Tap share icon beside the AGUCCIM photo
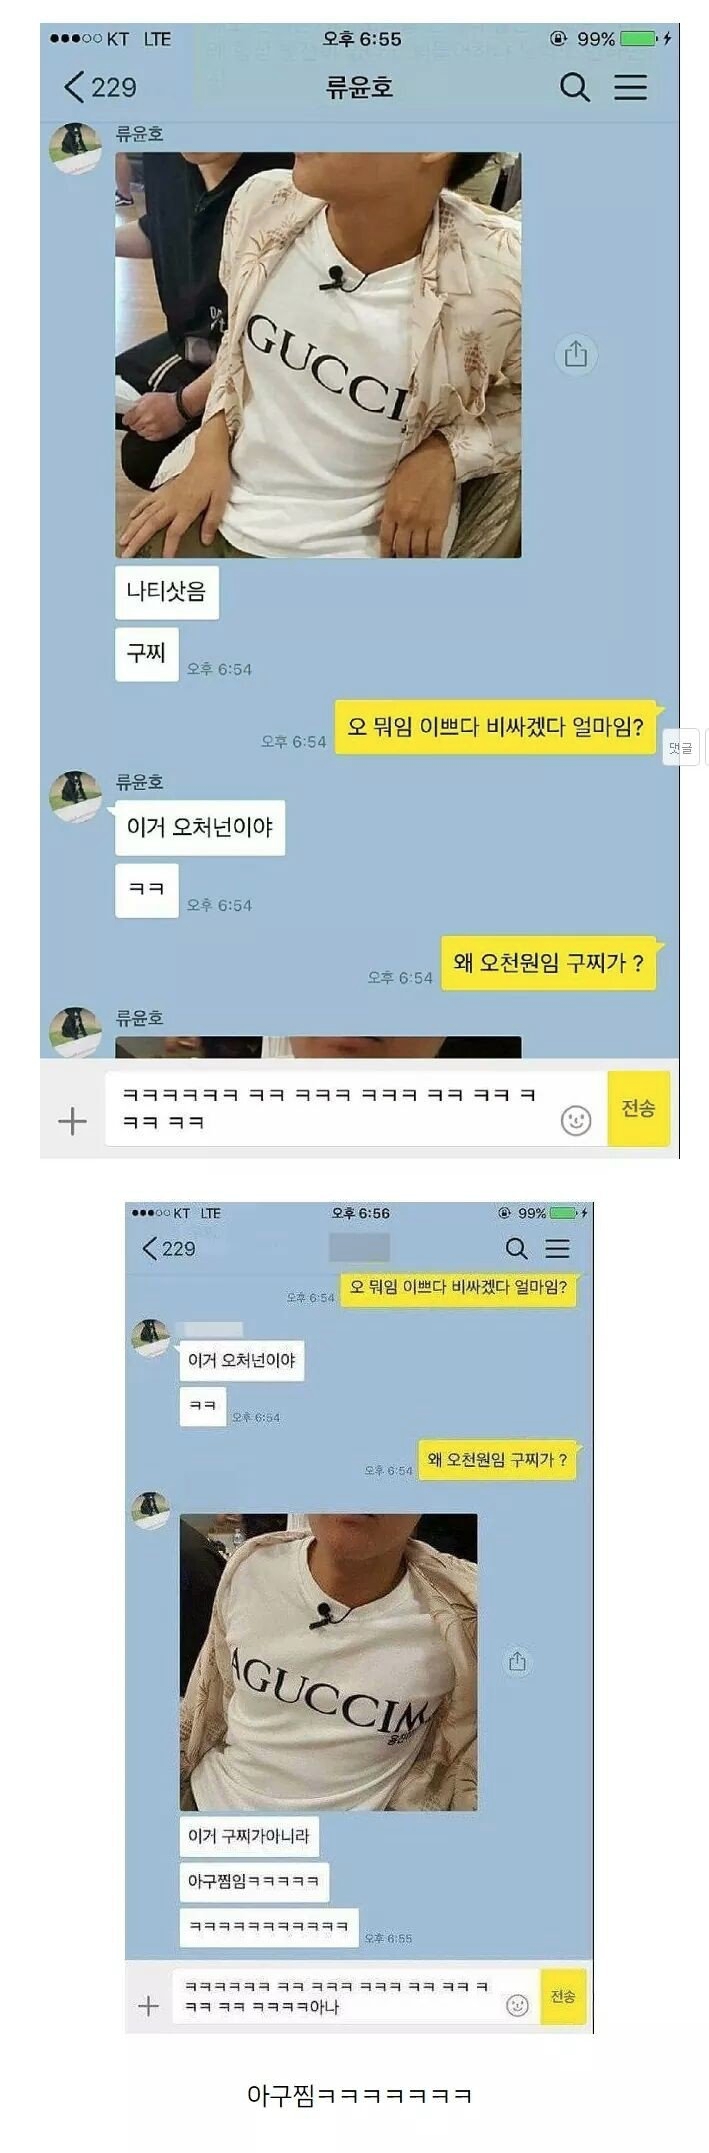The width and height of the screenshot is (709, 2153). [517, 1661]
